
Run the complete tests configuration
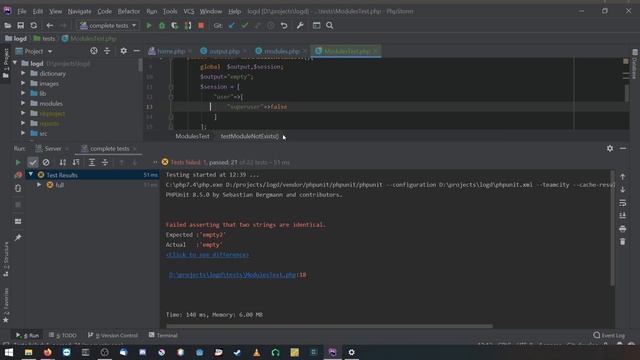pyautogui.click(x=149, y=25)
